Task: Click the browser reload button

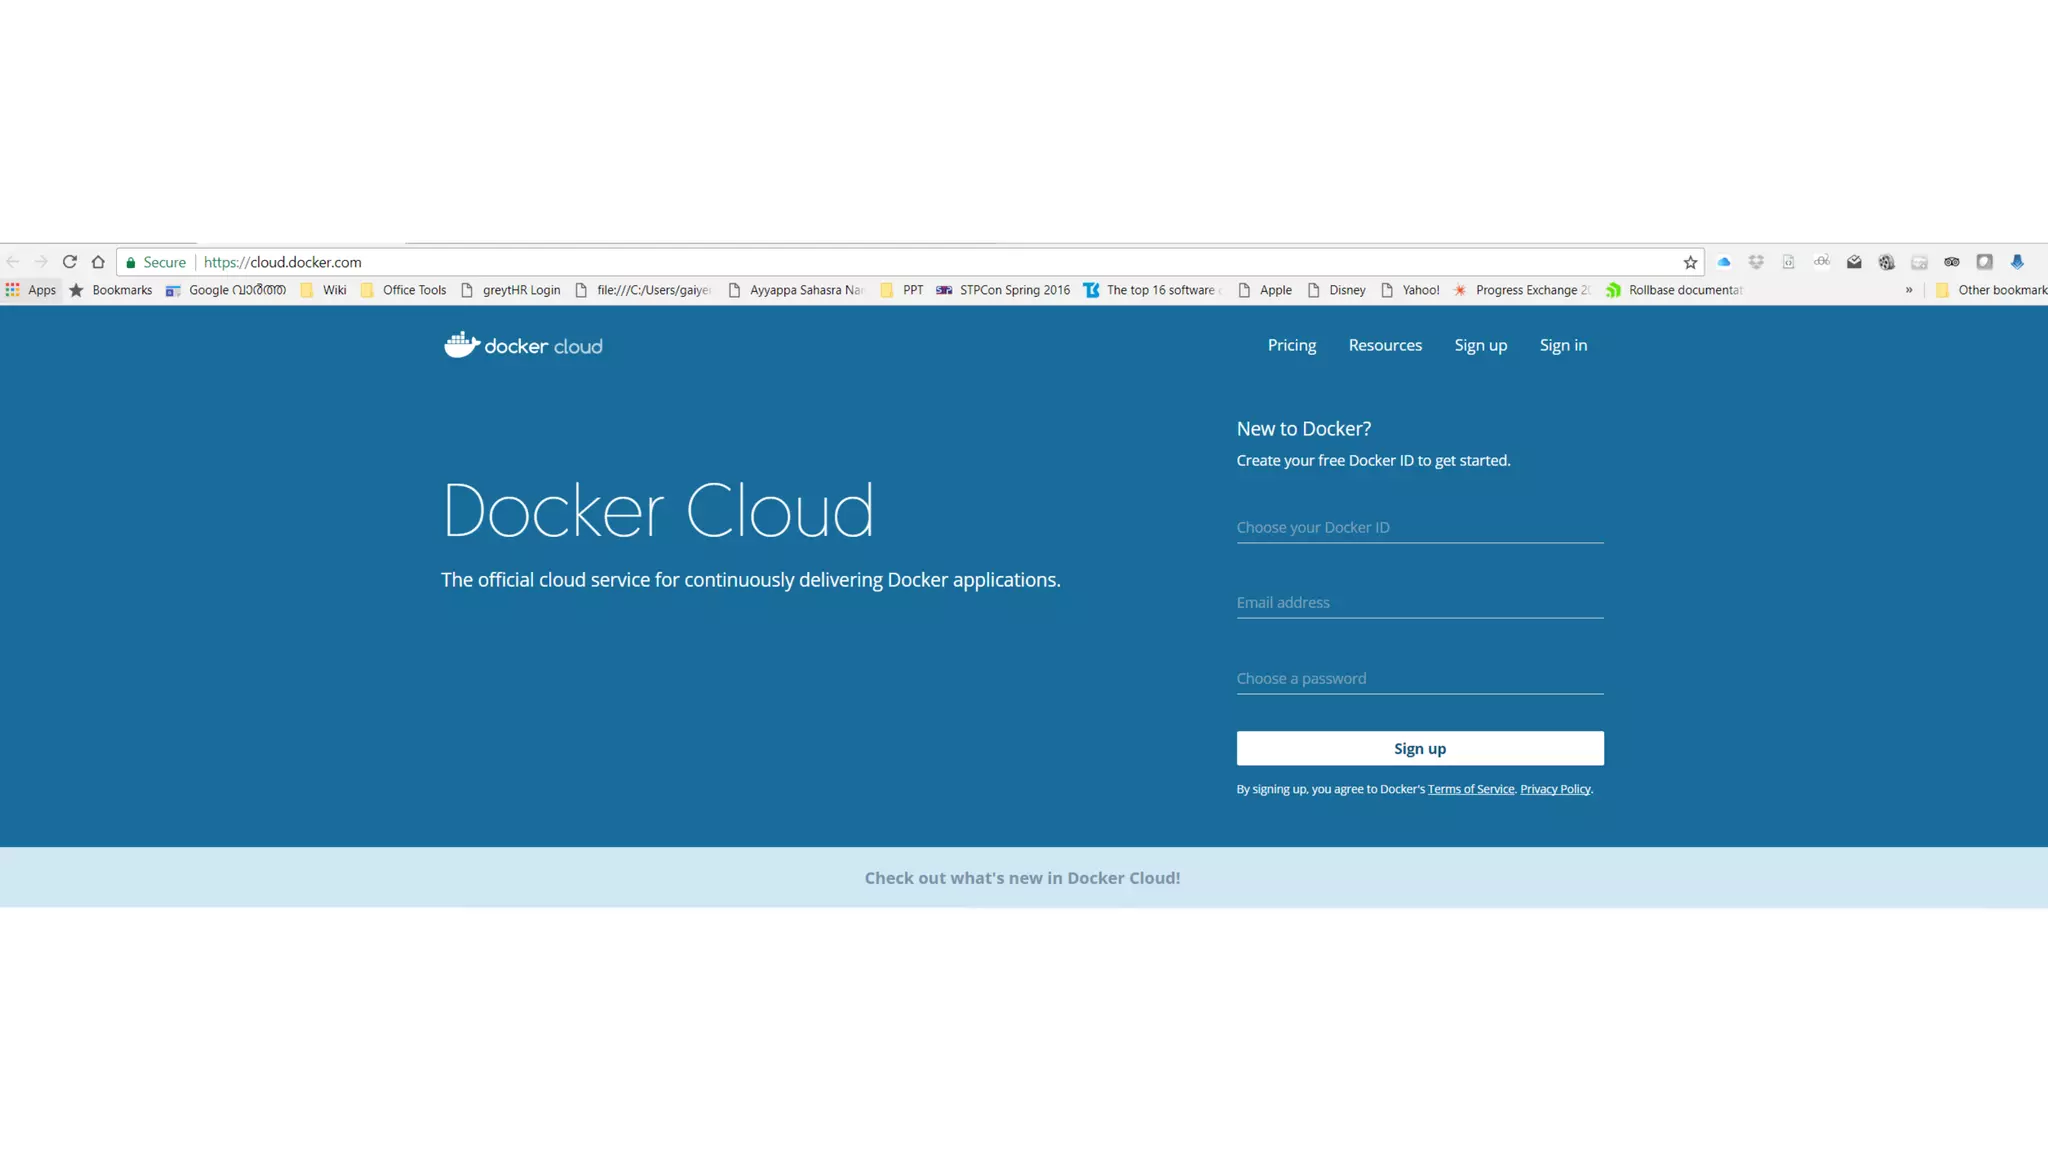Action: [x=69, y=262]
